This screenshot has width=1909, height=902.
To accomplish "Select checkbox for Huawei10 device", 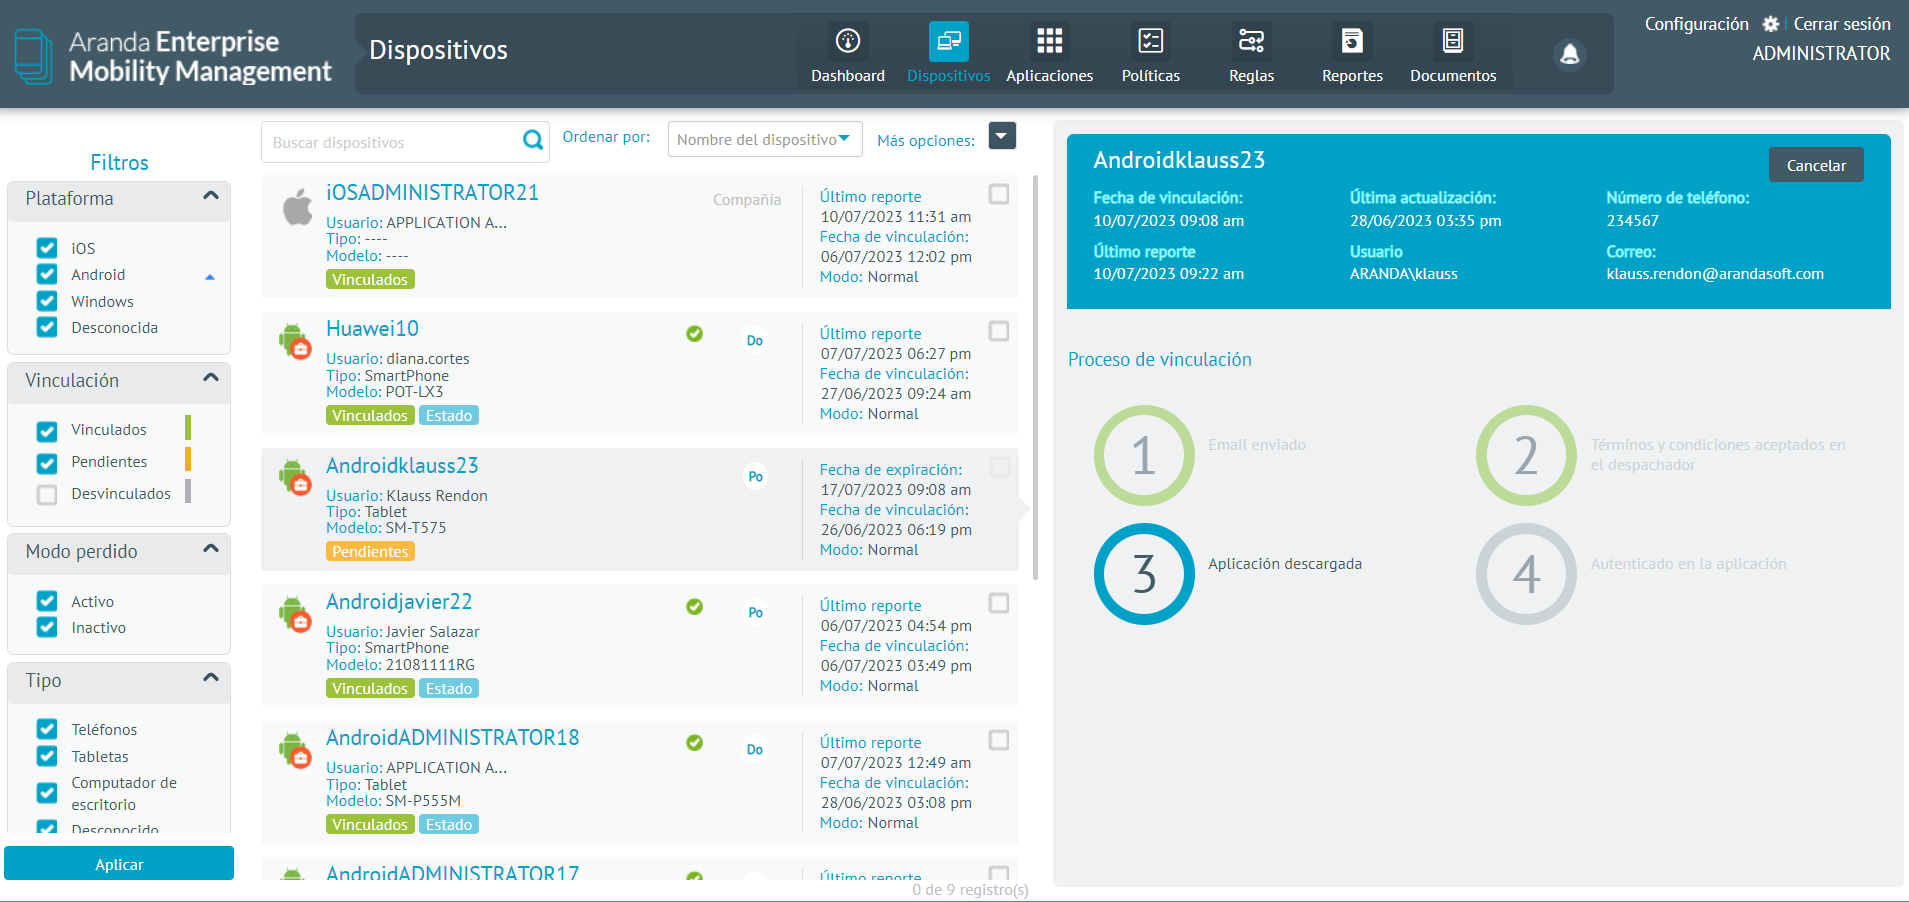I will (x=998, y=331).
